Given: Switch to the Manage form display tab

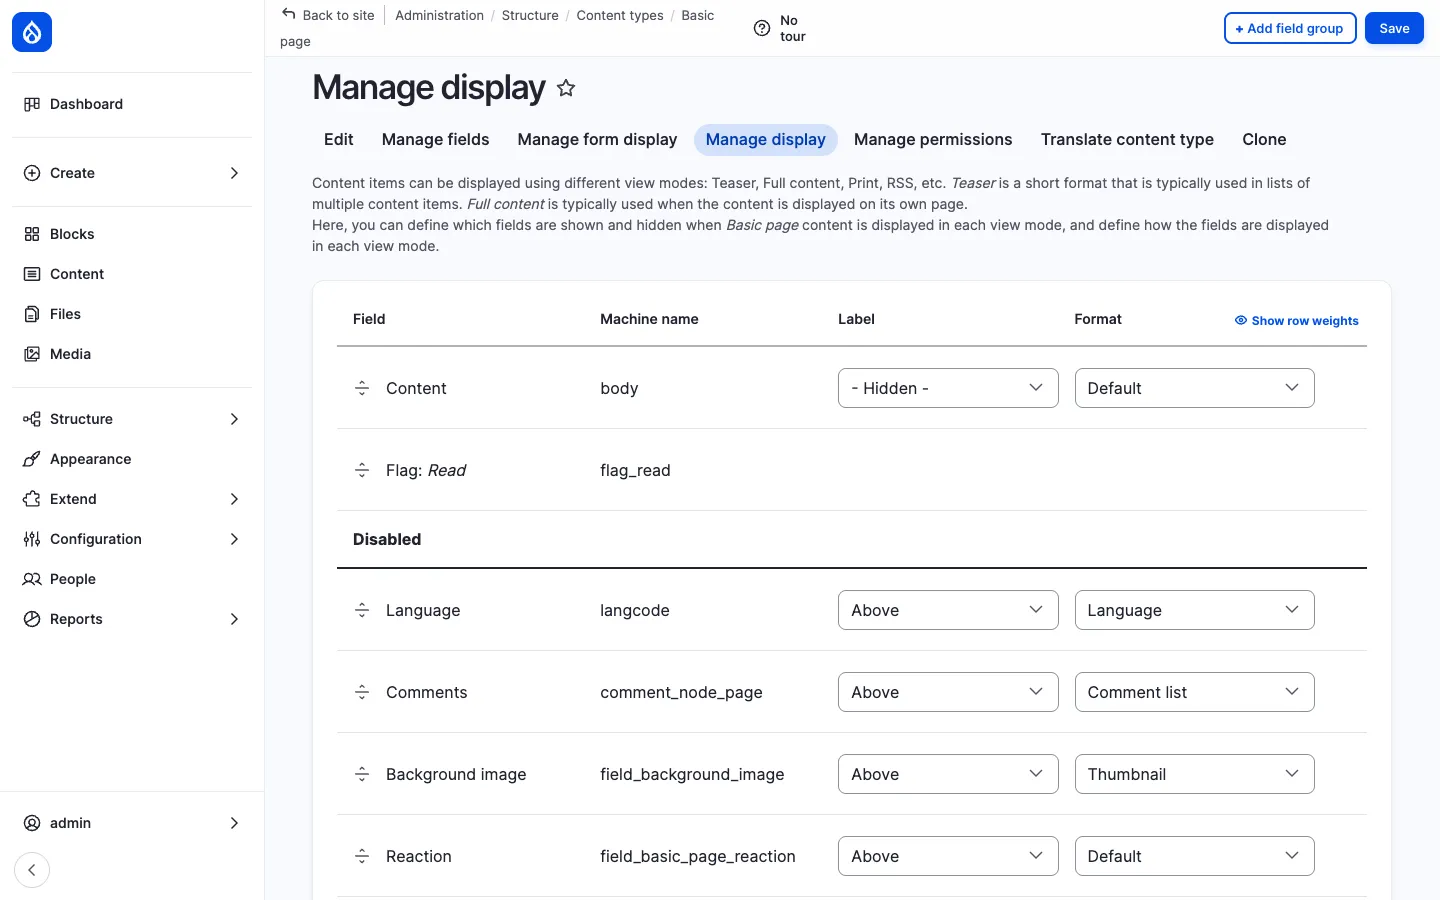Looking at the screenshot, I should click(597, 140).
